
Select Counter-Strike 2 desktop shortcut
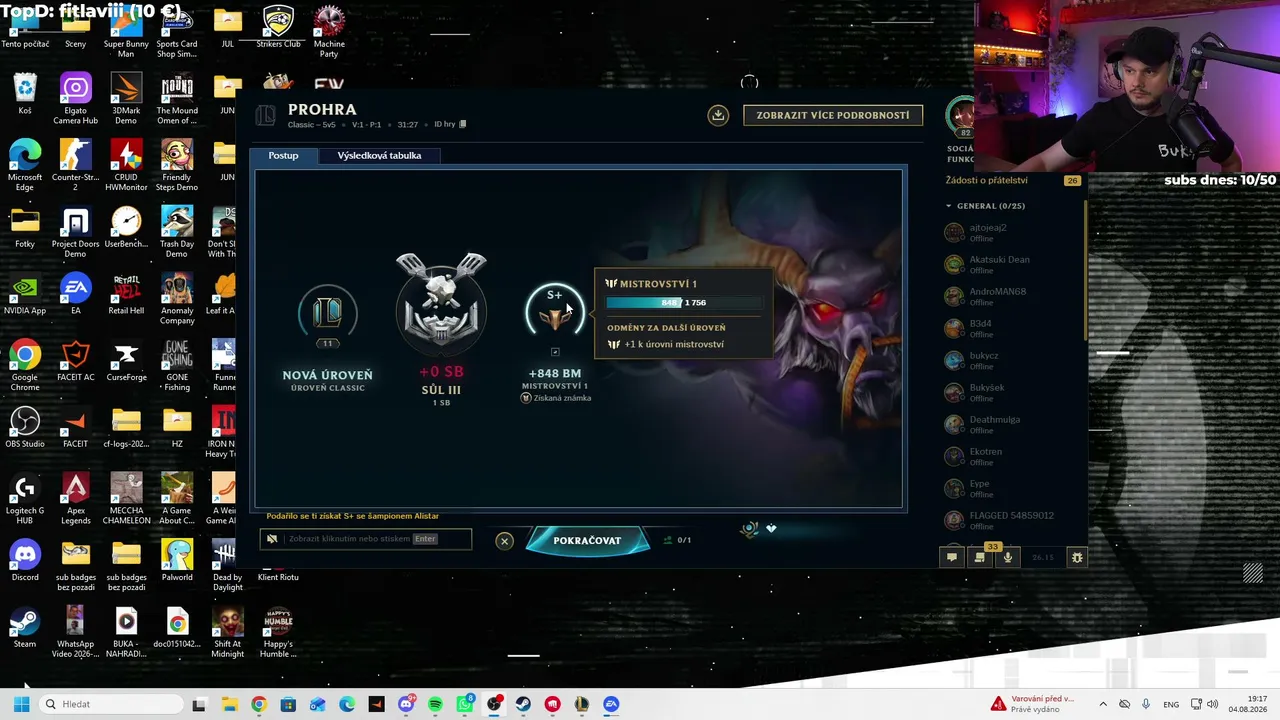(x=75, y=165)
